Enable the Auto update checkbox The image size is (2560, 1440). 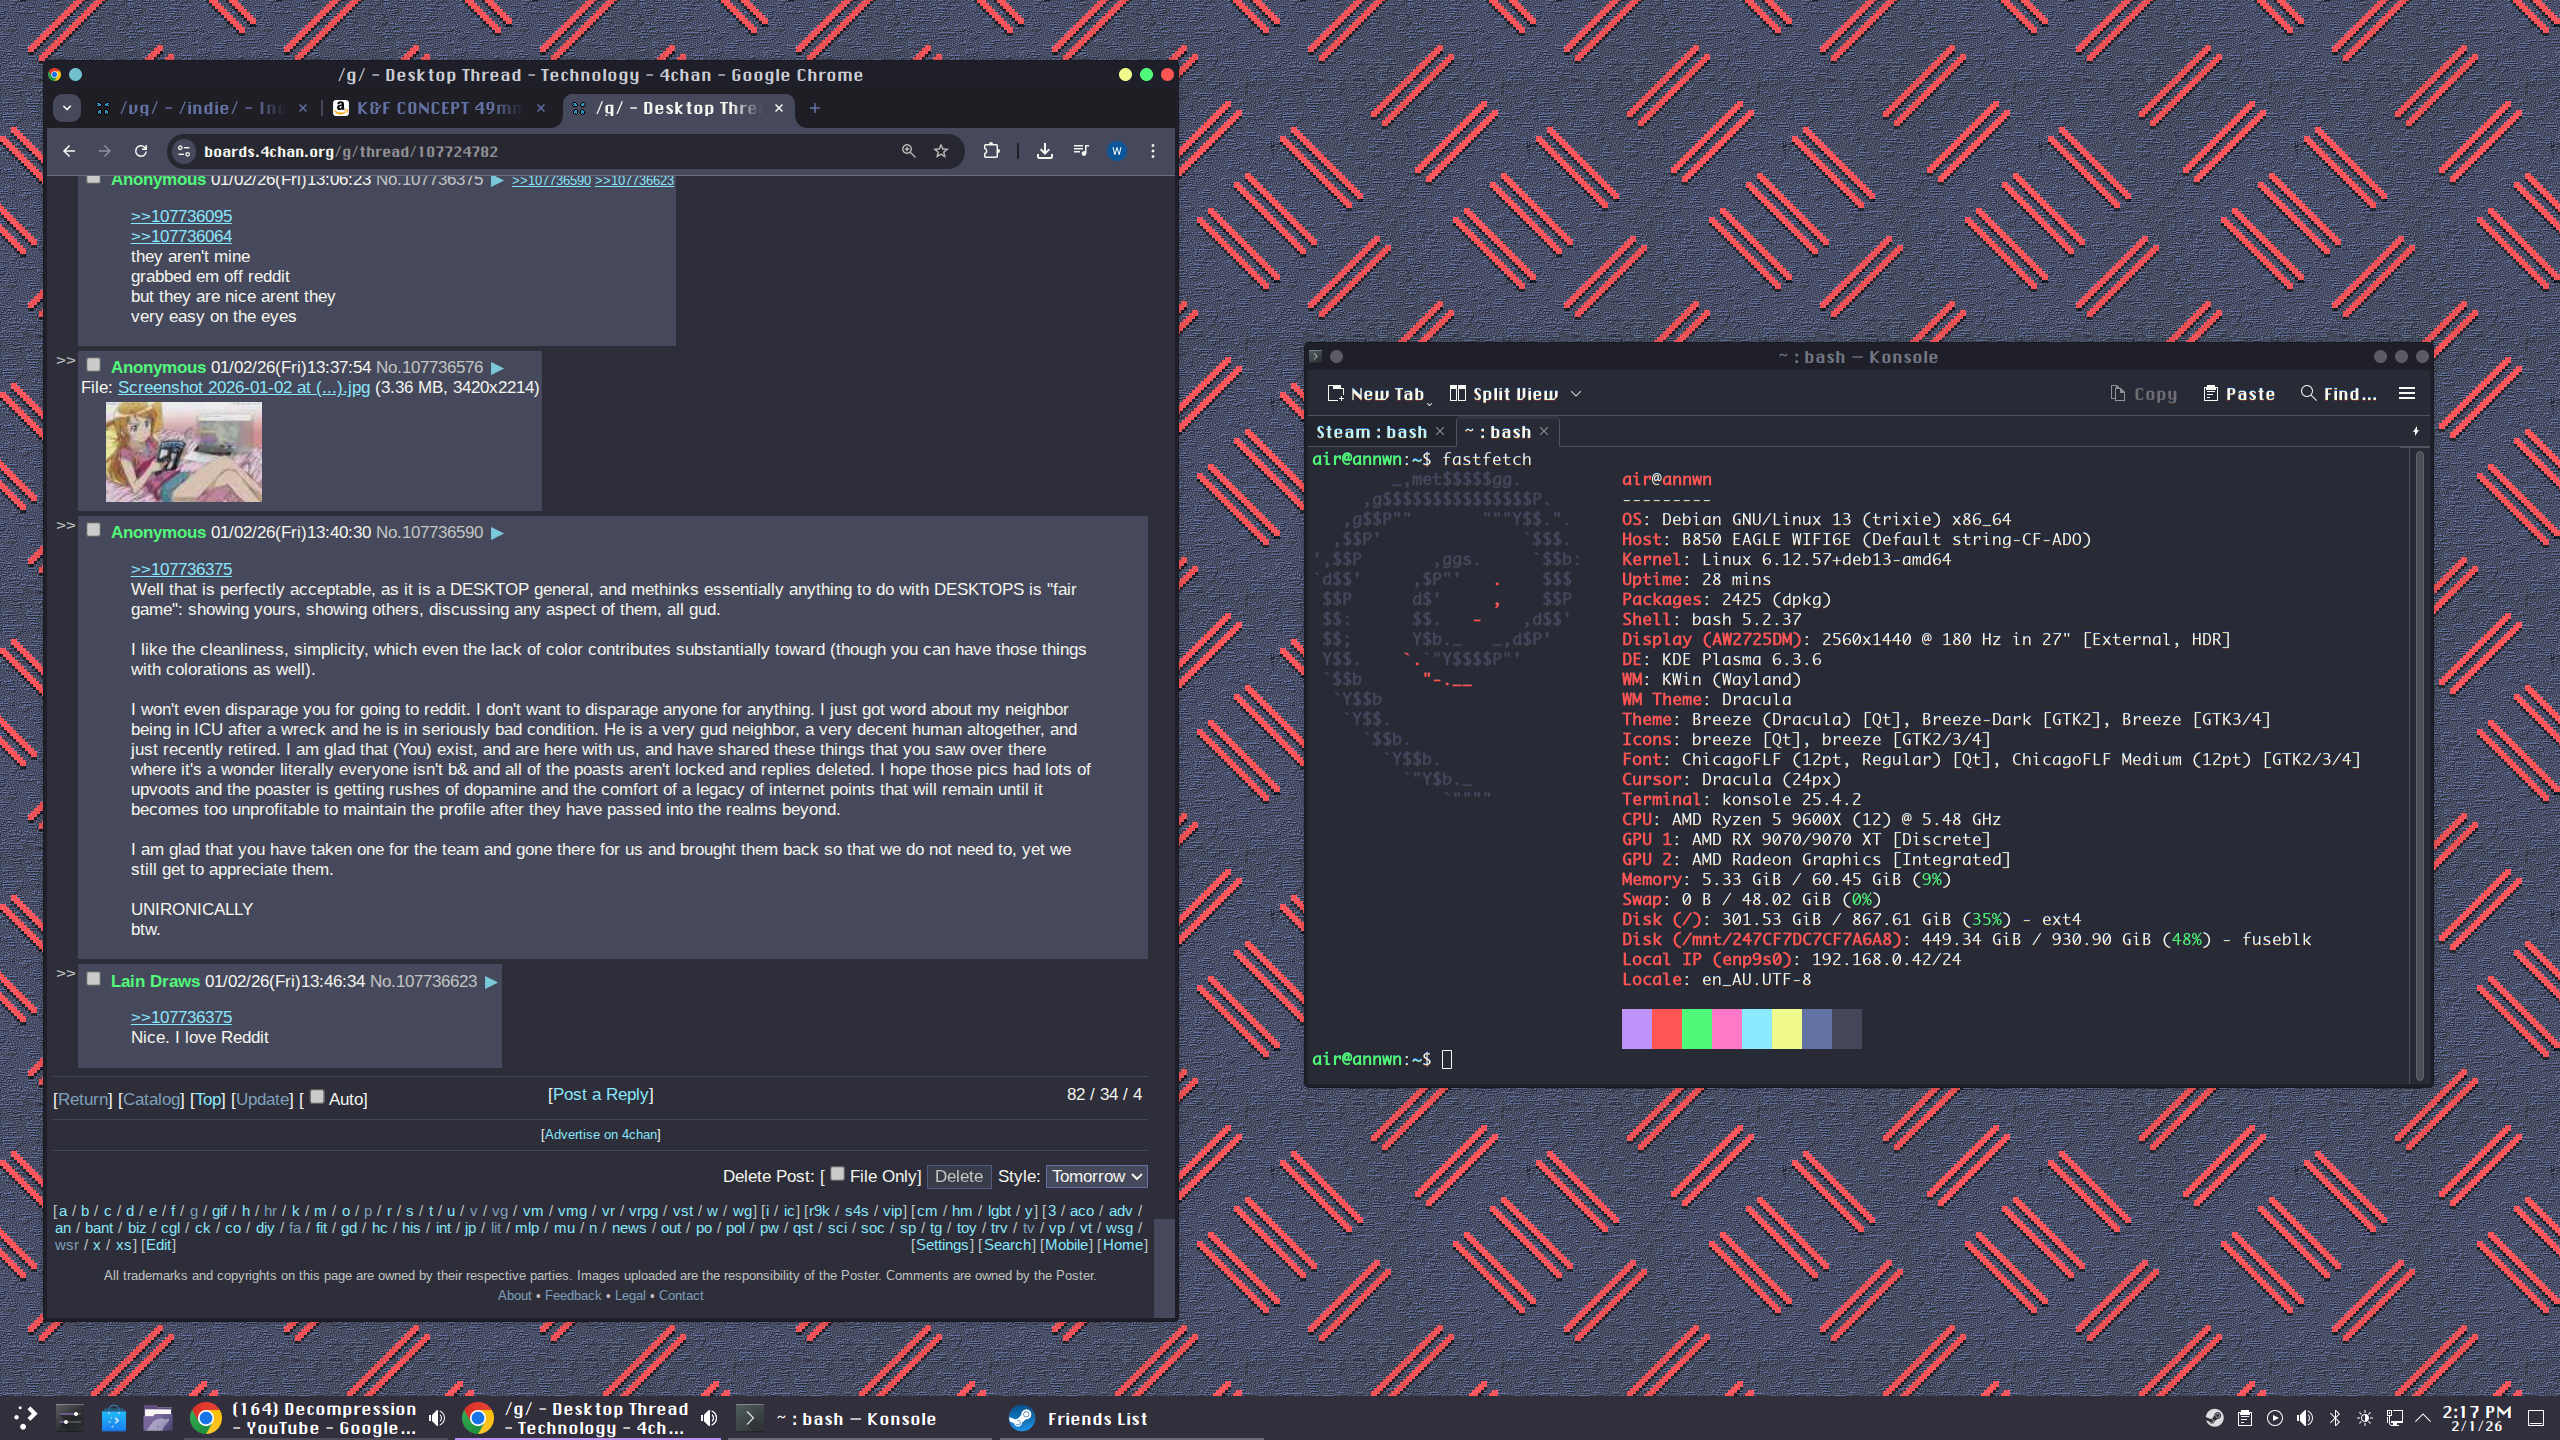pos(317,1097)
